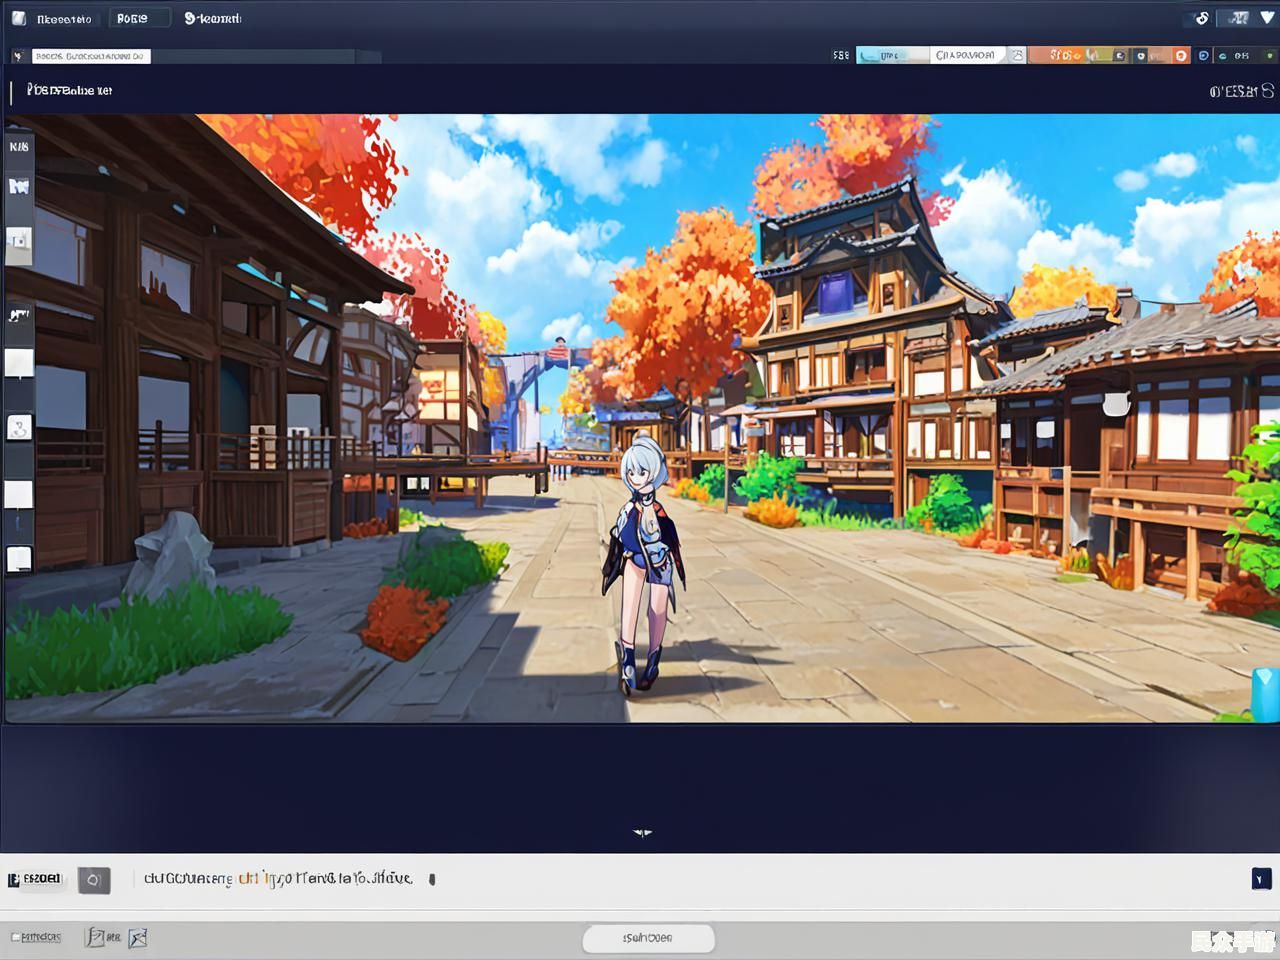Toggle the green dot status indicator at top right
This screenshot has width=1280, height=960.
(1269, 56)
